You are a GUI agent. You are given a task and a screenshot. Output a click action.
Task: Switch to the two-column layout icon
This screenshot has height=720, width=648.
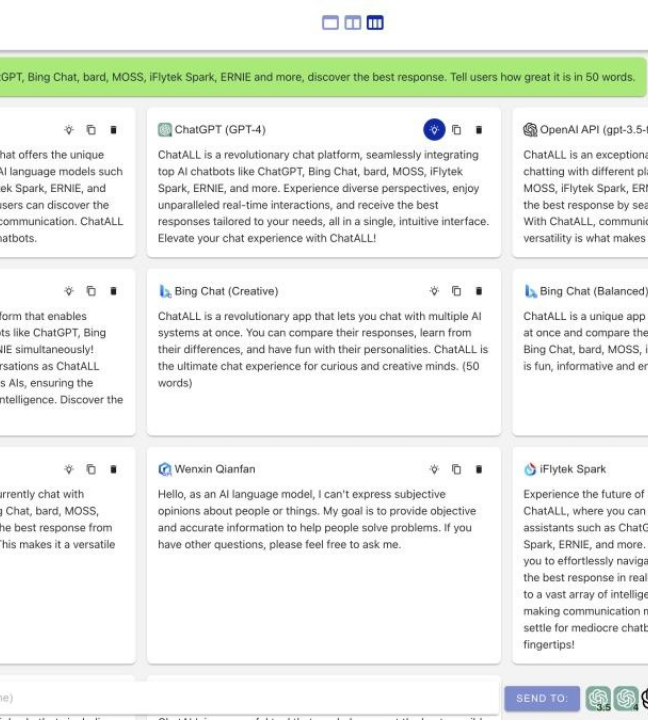(x=353, y=22)
